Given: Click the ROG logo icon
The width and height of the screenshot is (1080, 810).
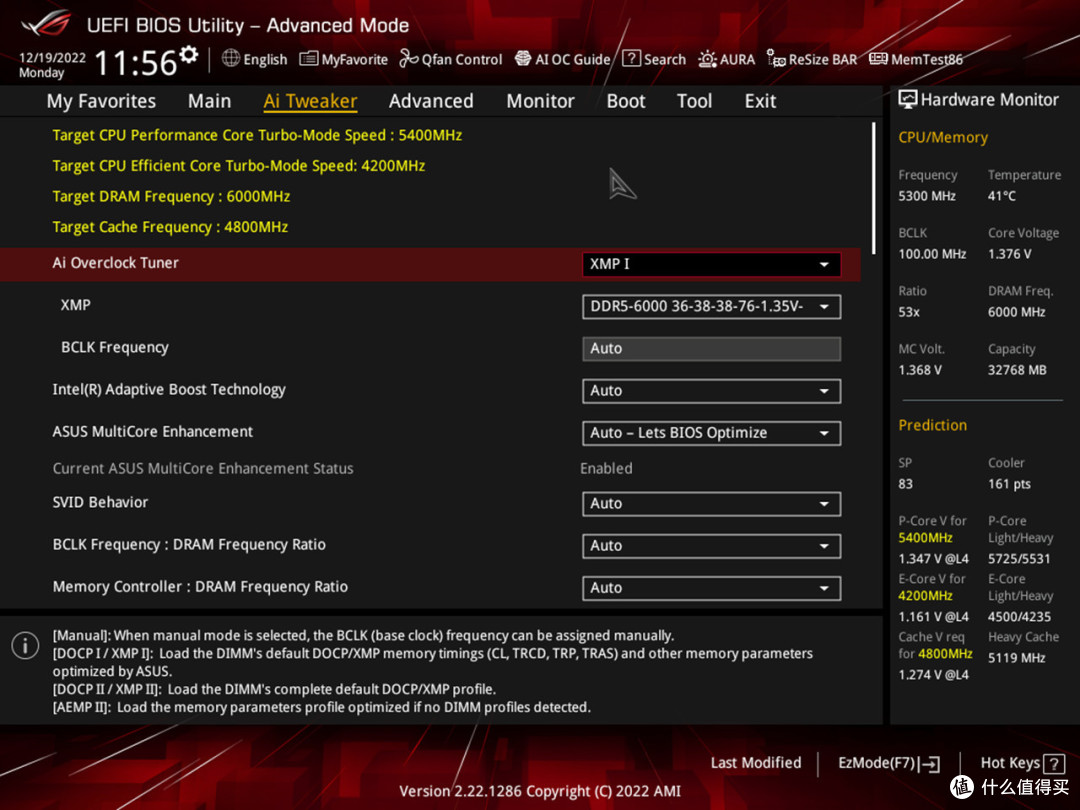Looking at the screenshot, I should [x=46, y=23].
